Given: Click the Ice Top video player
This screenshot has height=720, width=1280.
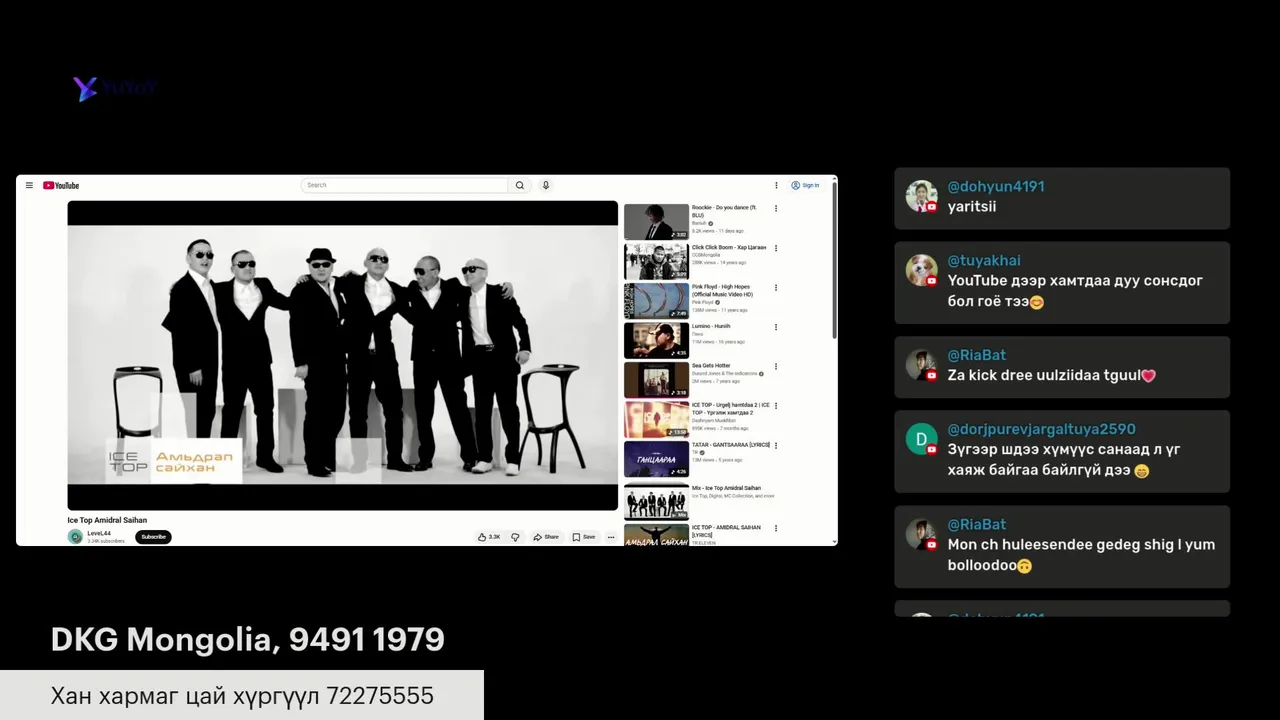Looking at the screenshot, I should [x=342, y=355].
